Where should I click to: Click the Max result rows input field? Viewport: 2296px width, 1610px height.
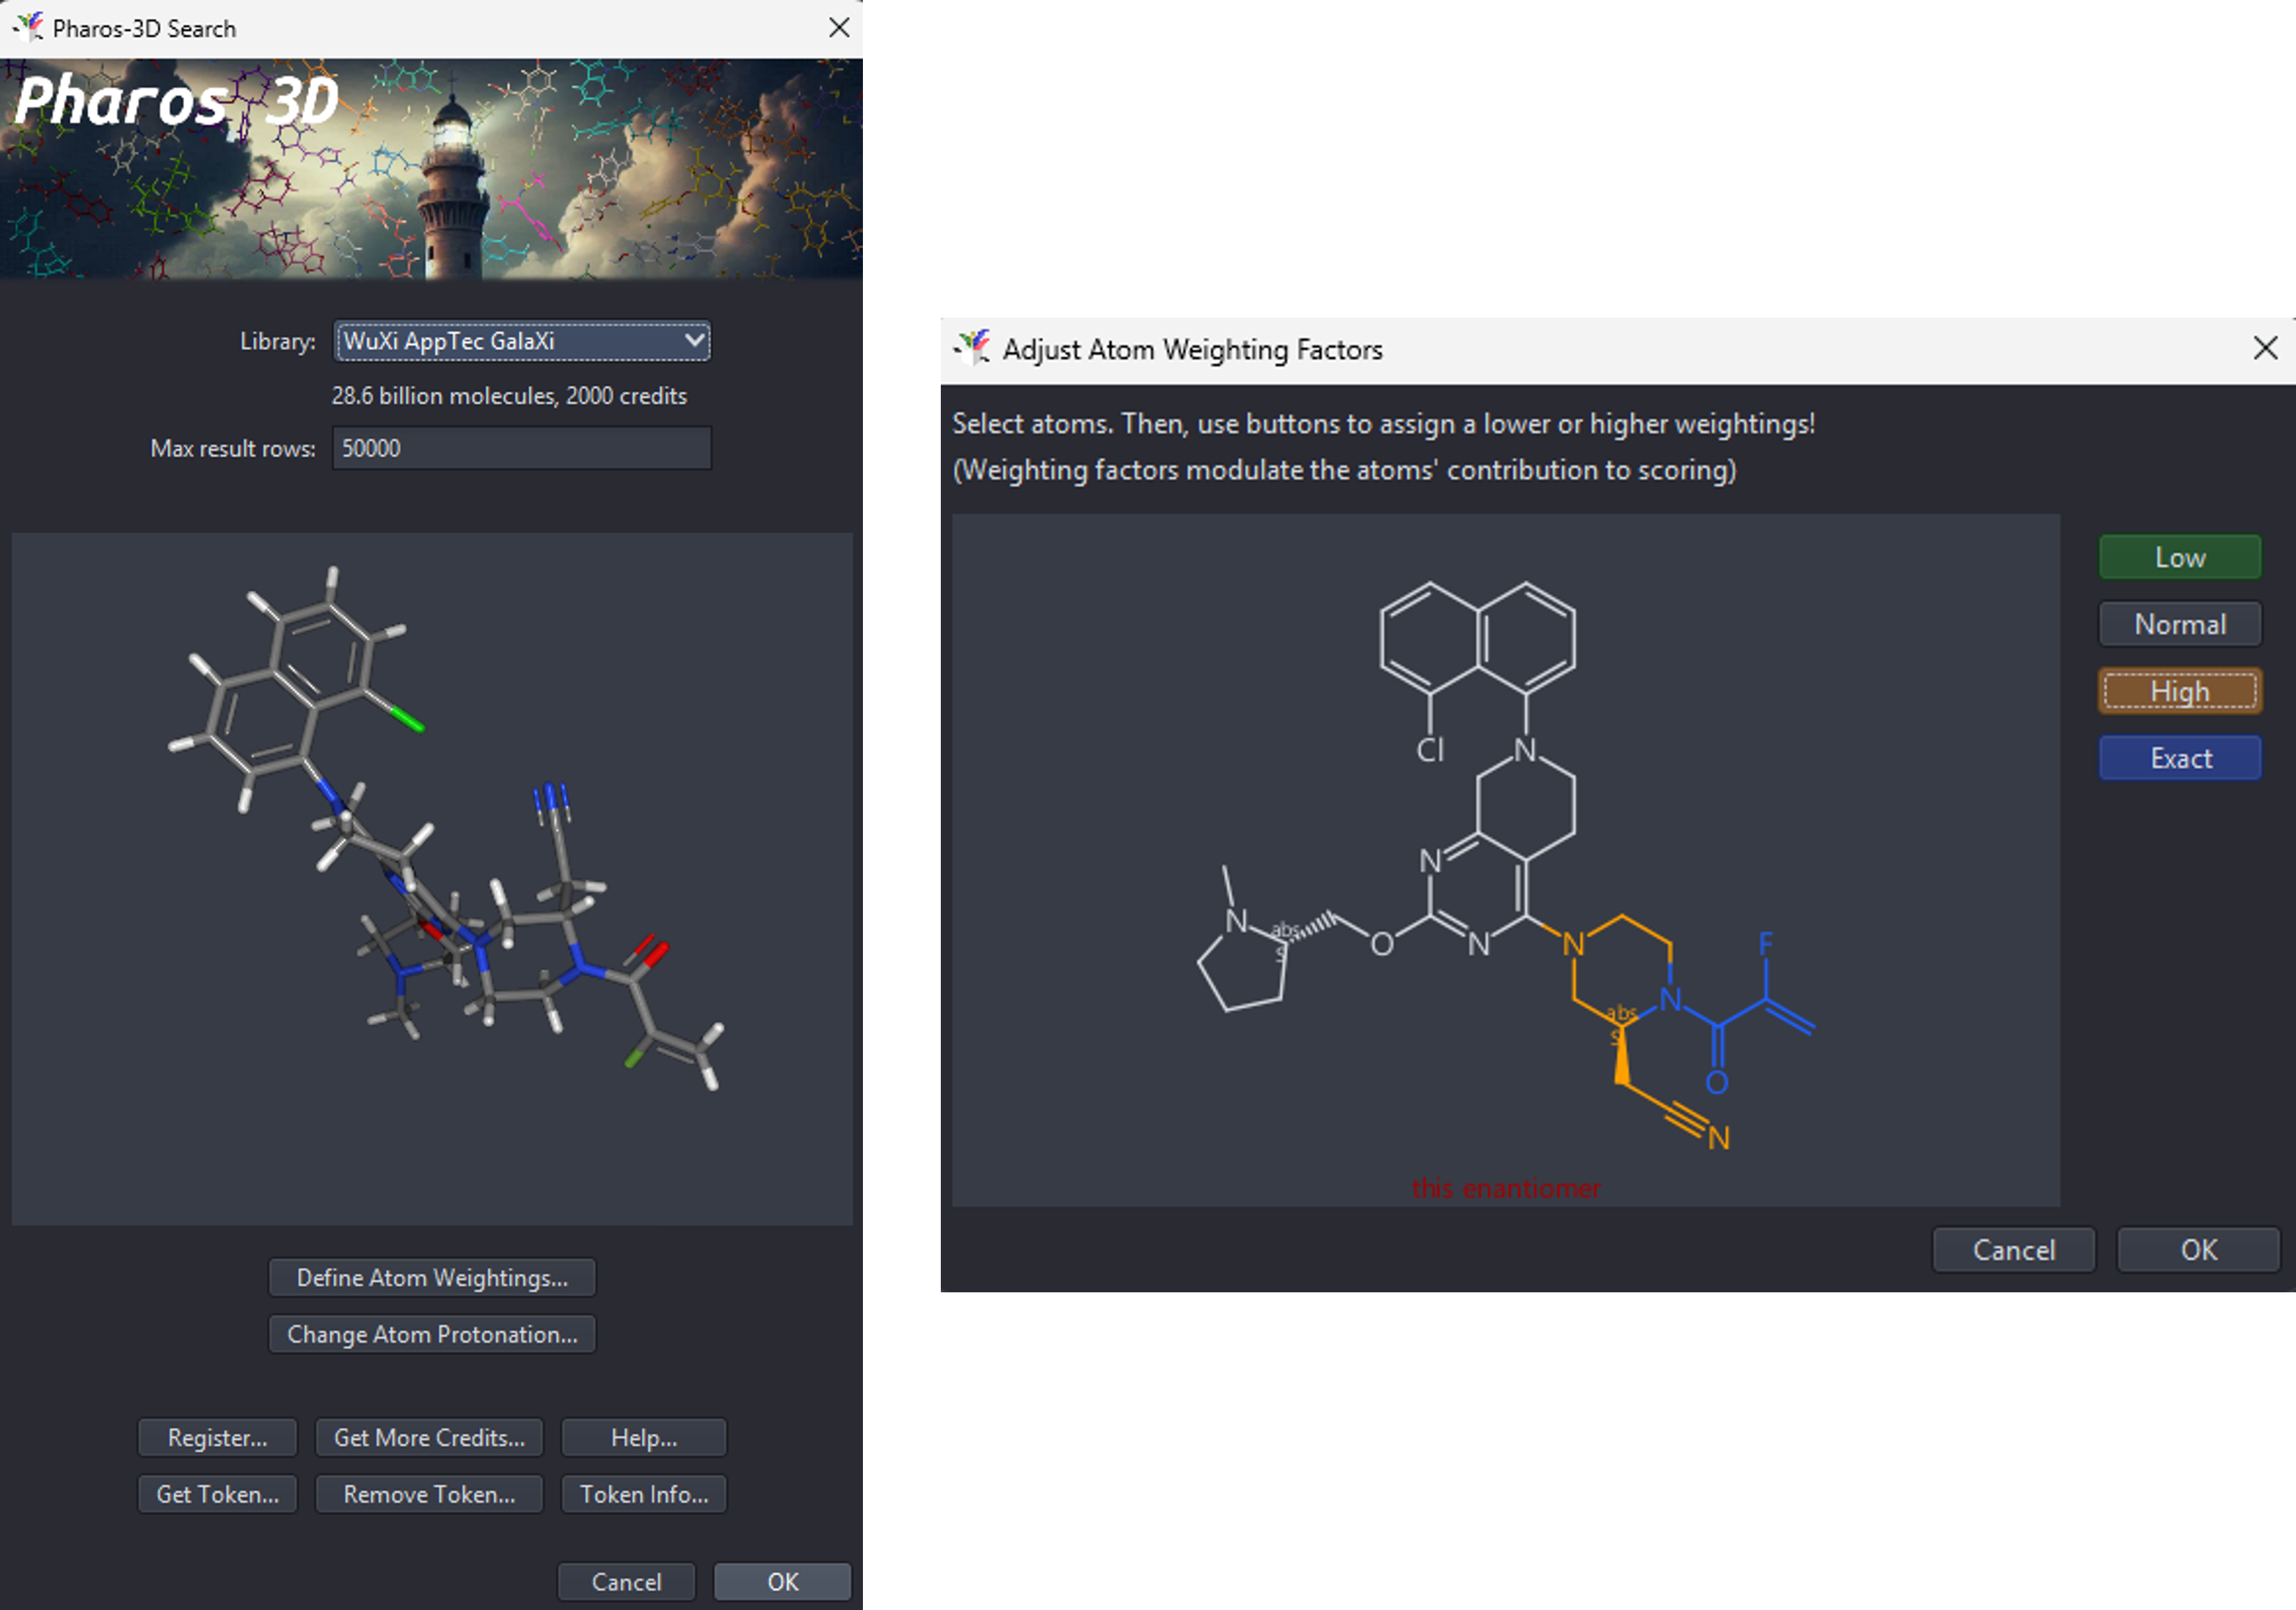click(x=521, y=447)
